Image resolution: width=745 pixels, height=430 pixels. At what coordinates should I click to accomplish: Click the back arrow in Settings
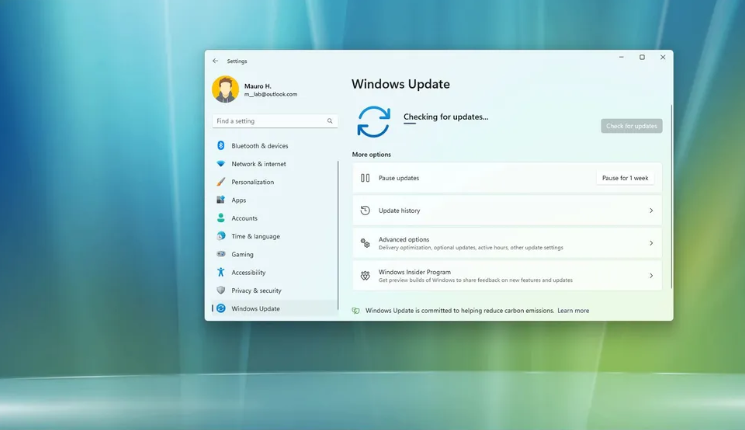tap(215, 61)
